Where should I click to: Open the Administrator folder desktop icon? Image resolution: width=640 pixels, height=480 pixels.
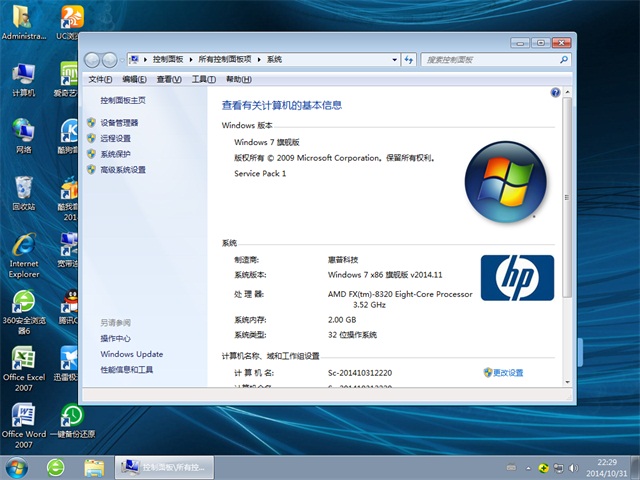pyautogui.click(x=23, y=23)
